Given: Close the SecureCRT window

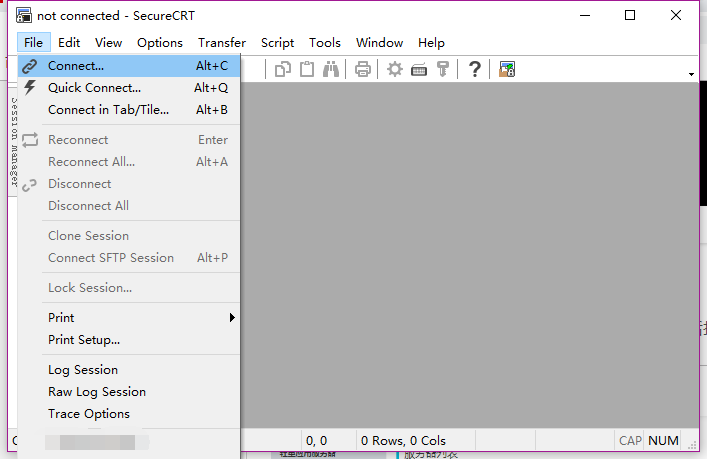Looking at the screenshot, I should tap(675, 15).
